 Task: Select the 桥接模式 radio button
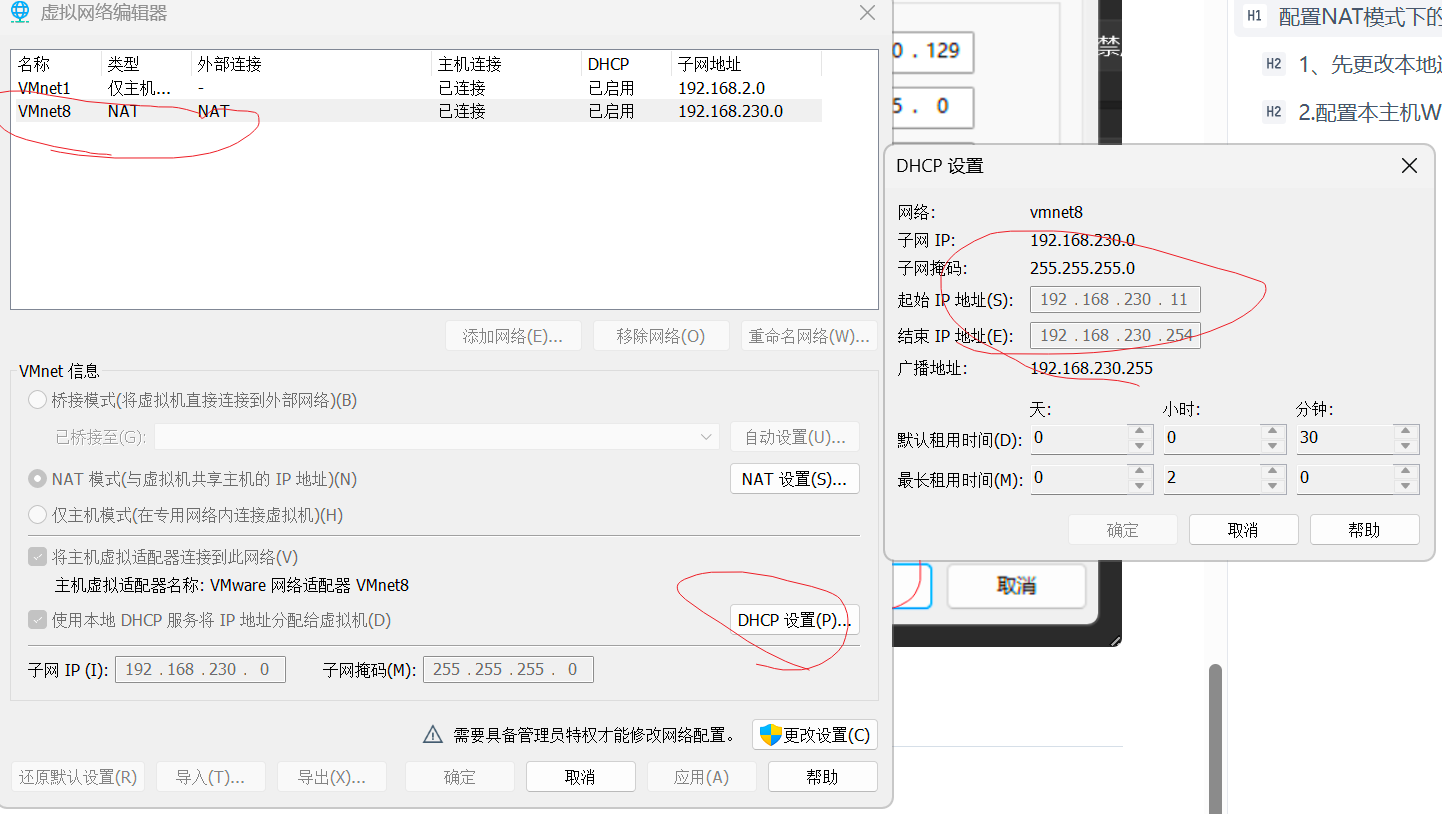tap(37, 400)
